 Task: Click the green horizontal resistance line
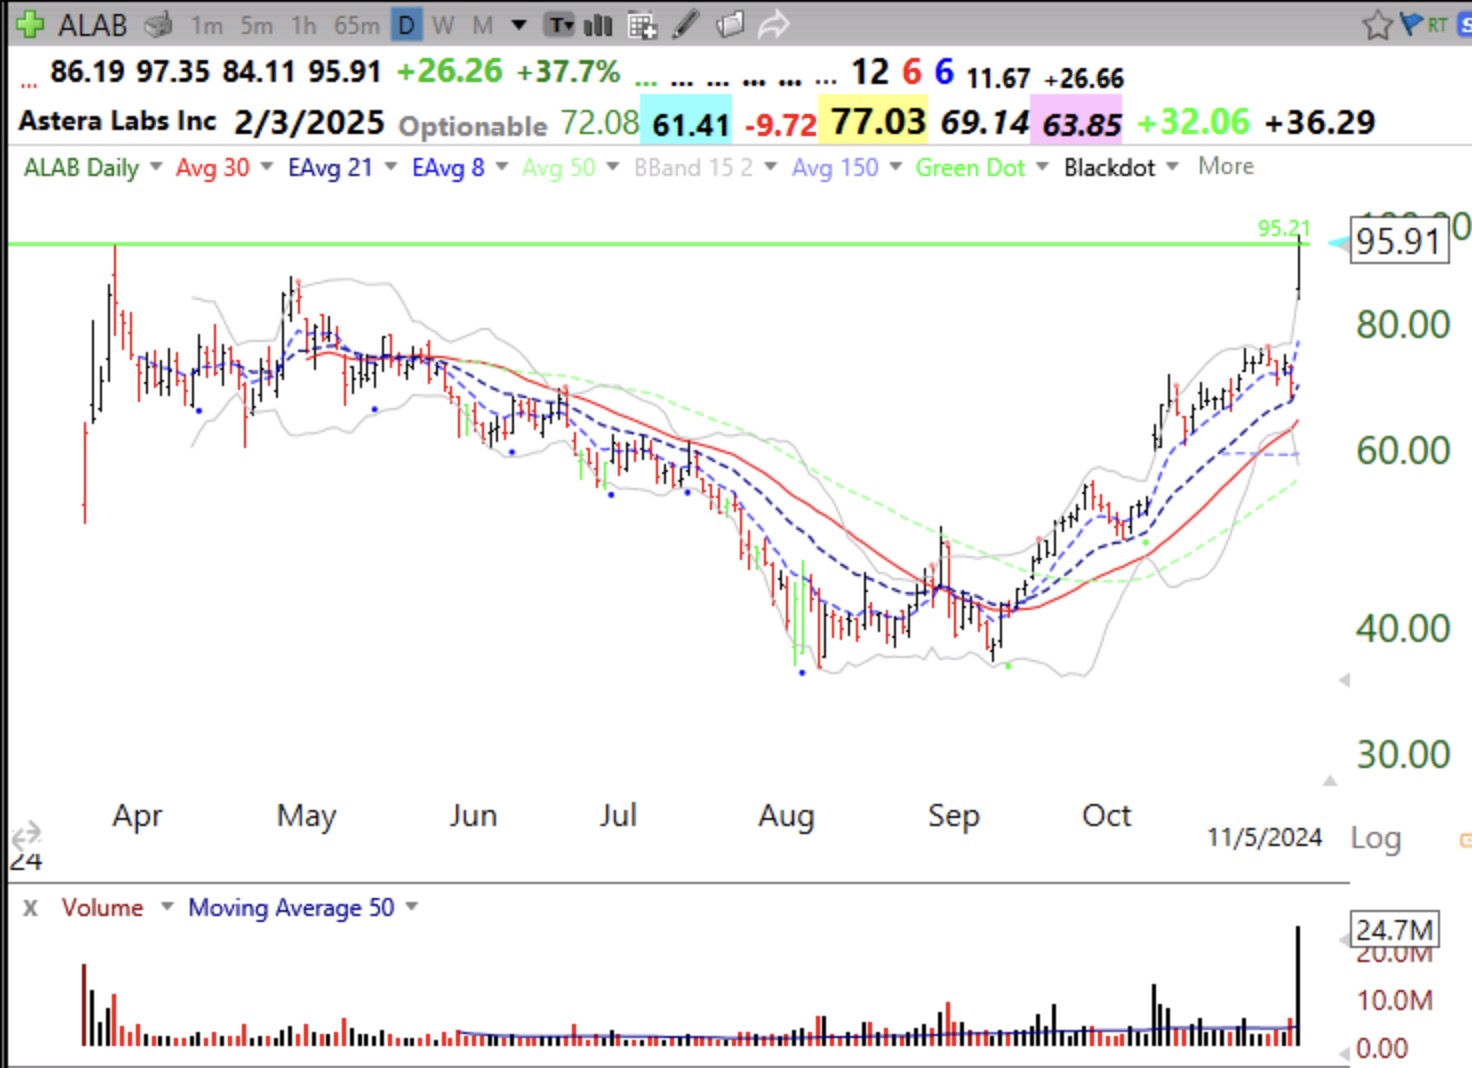click(658, 243)
